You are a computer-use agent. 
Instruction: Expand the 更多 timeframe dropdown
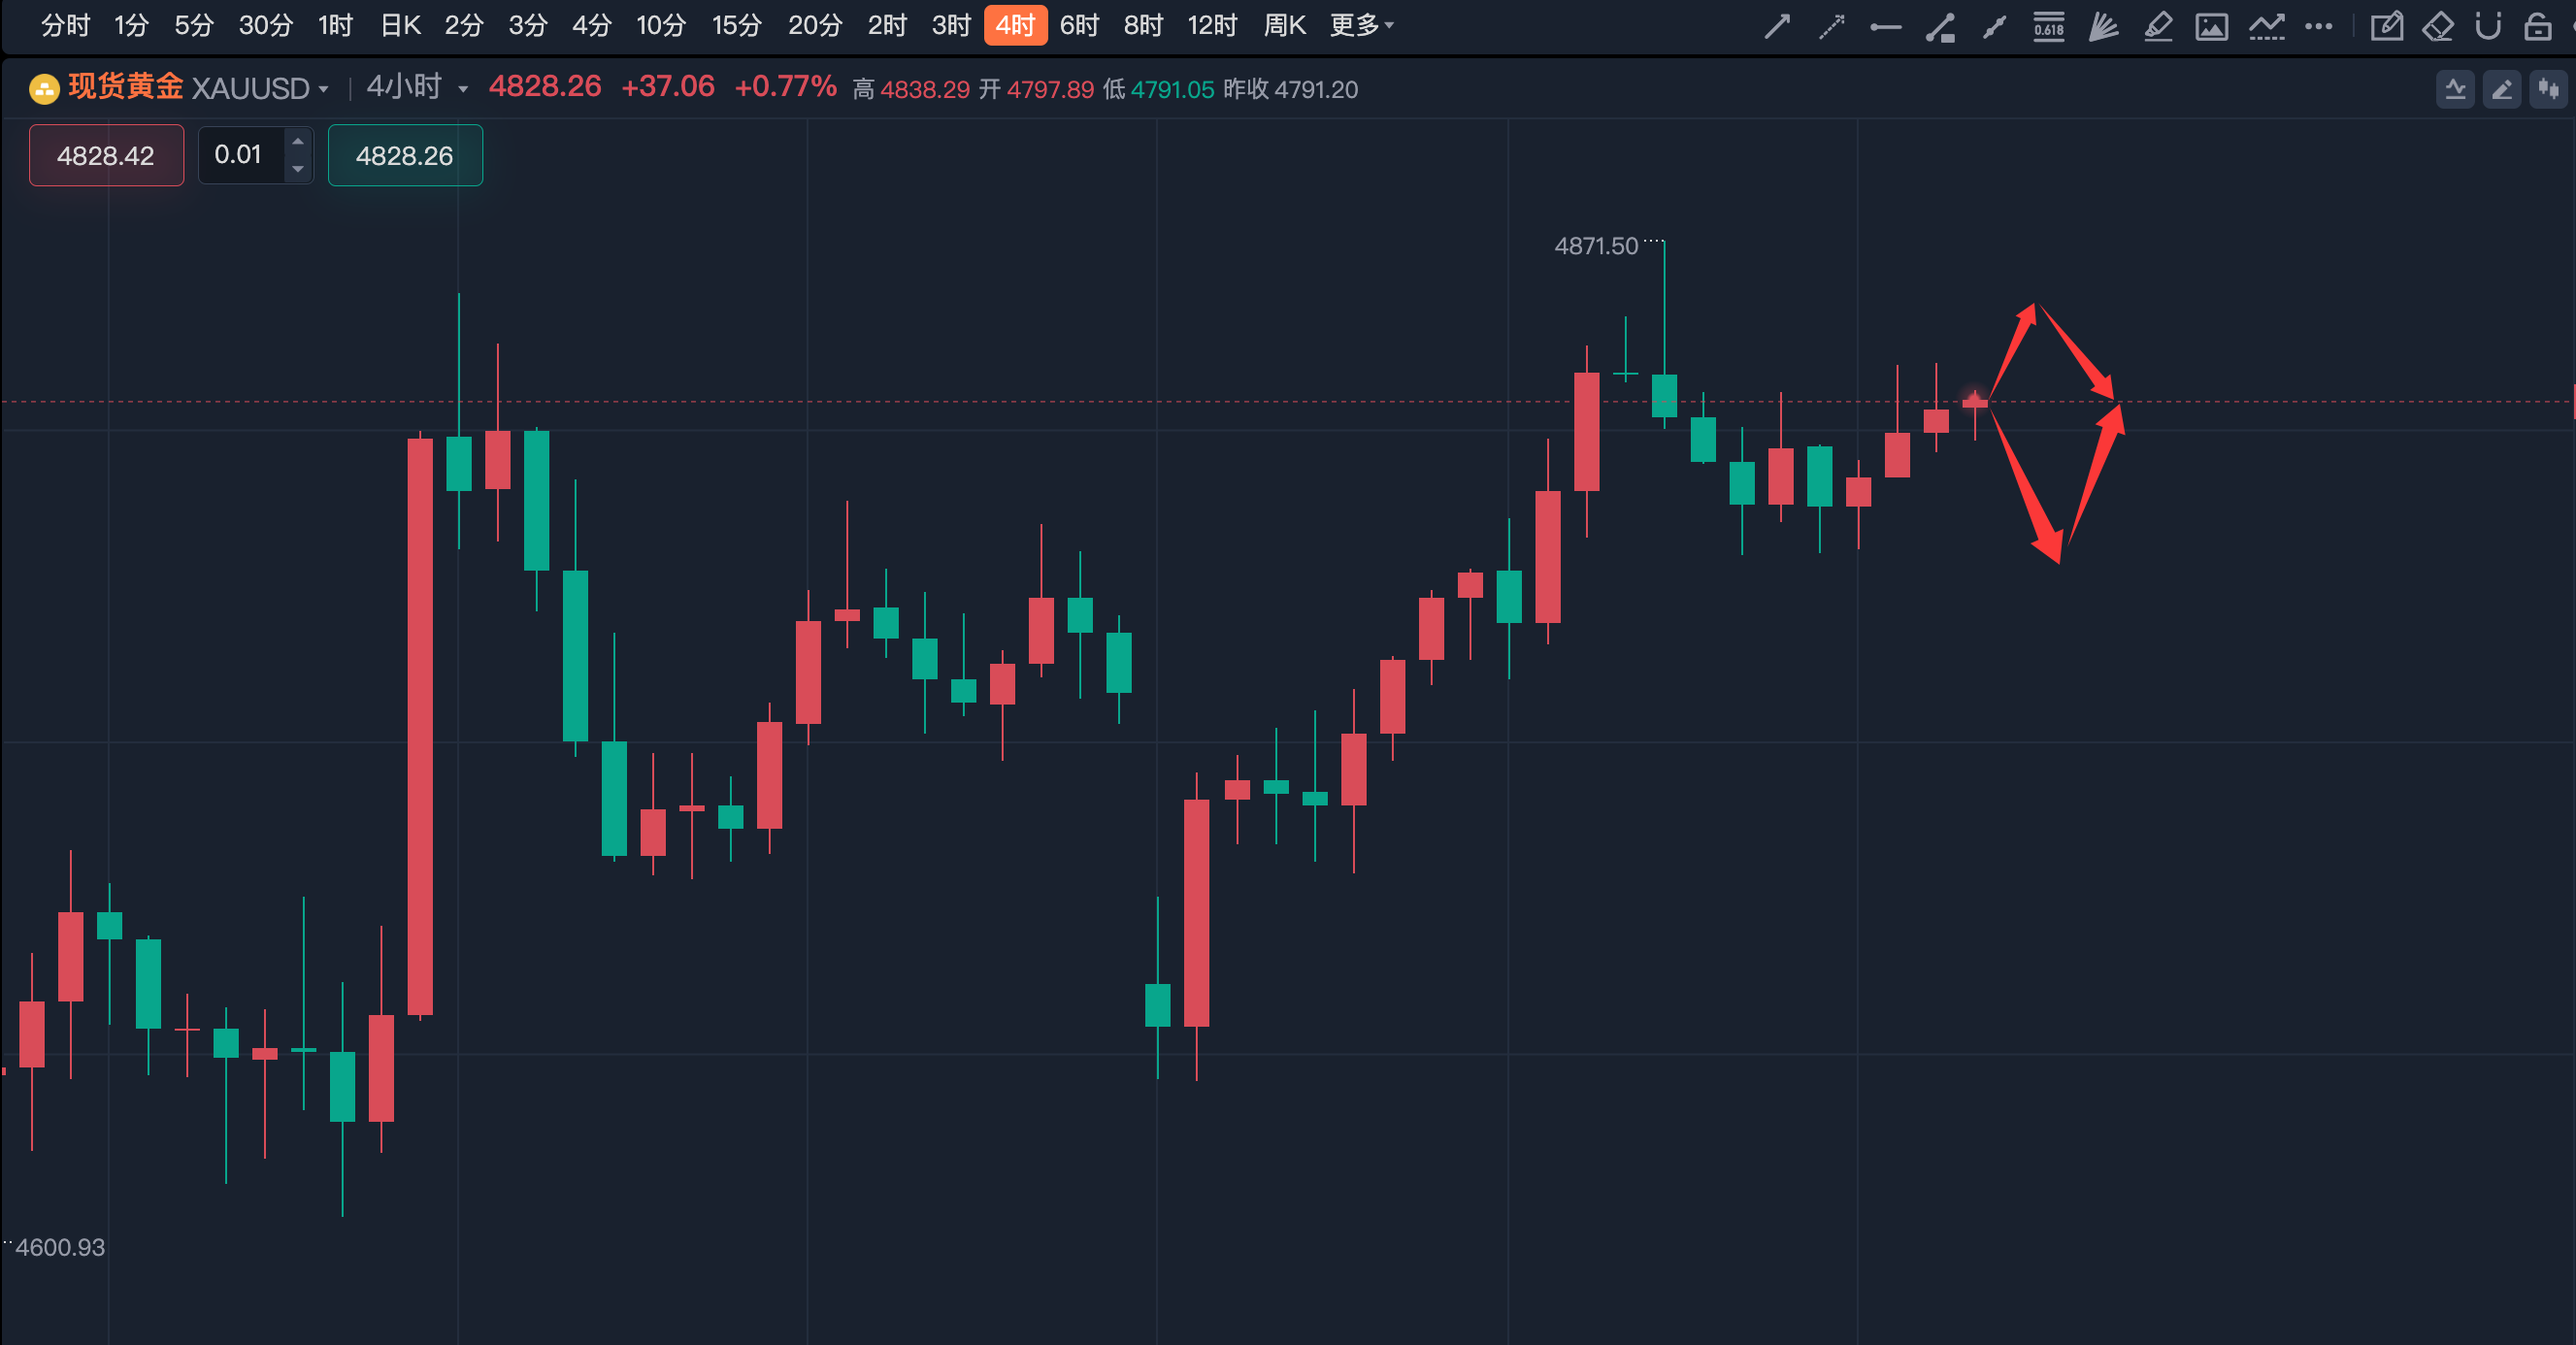tap(1361, 25)
